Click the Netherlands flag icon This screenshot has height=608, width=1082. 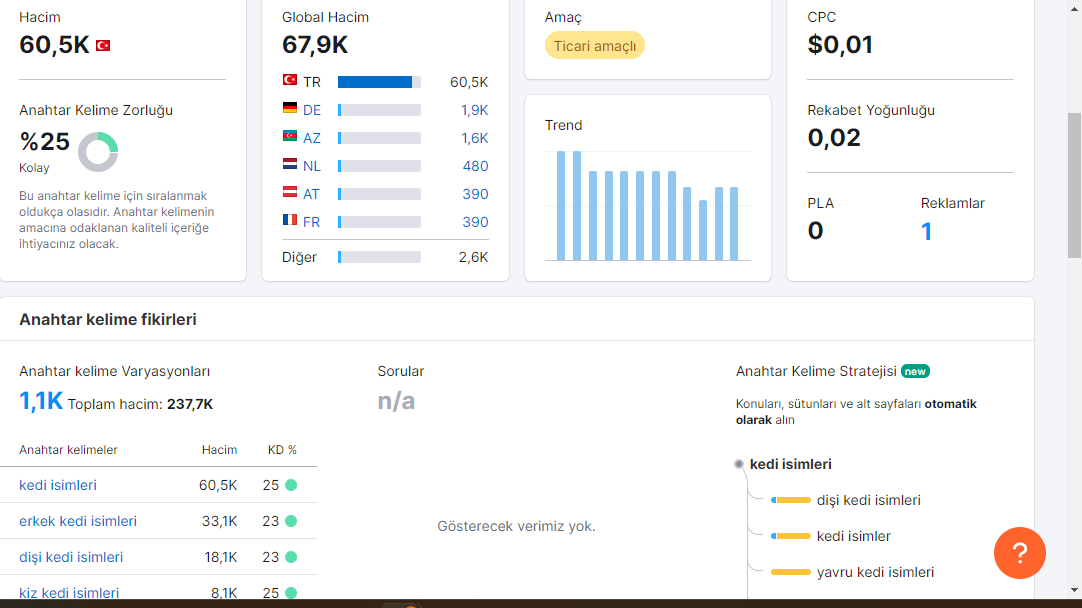coord(290,164)
